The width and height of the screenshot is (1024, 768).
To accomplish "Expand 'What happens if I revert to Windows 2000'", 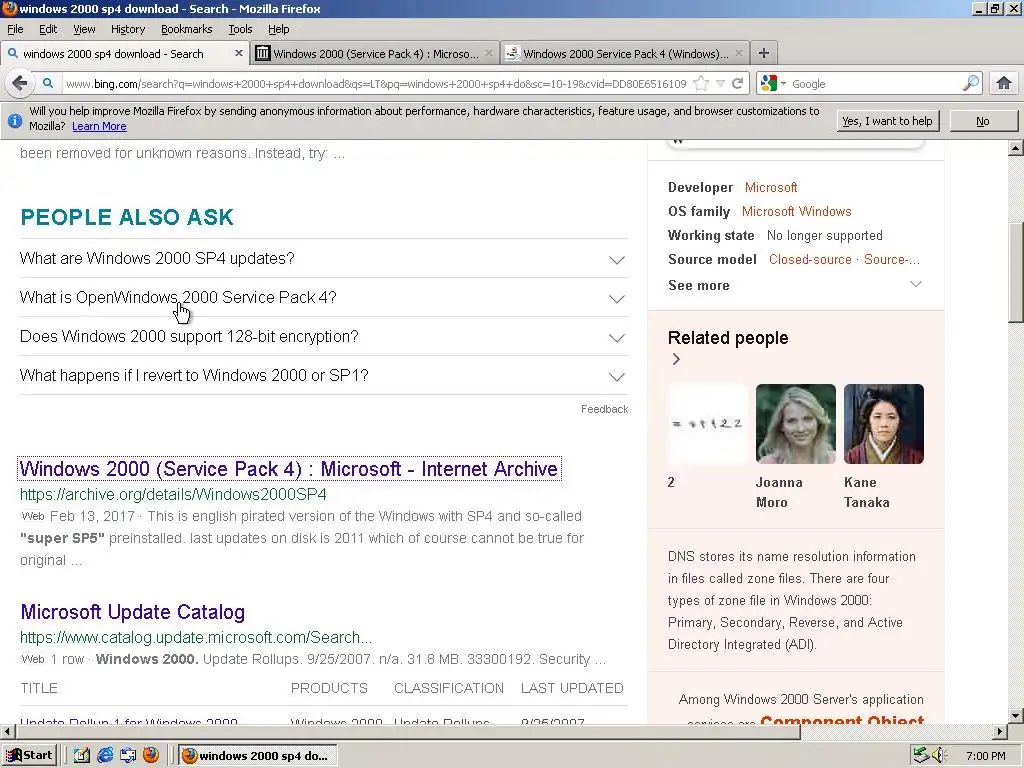I will [323, 376].
